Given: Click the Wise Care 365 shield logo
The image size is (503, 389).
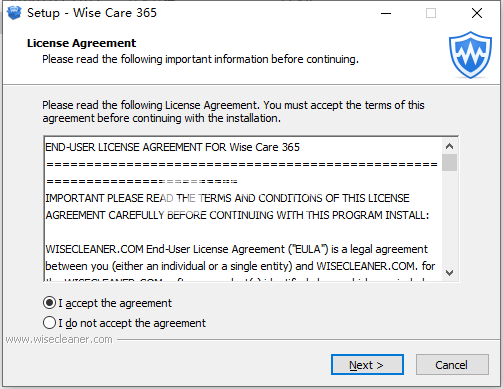Looking at the screenshot, I should click(470, 55).
